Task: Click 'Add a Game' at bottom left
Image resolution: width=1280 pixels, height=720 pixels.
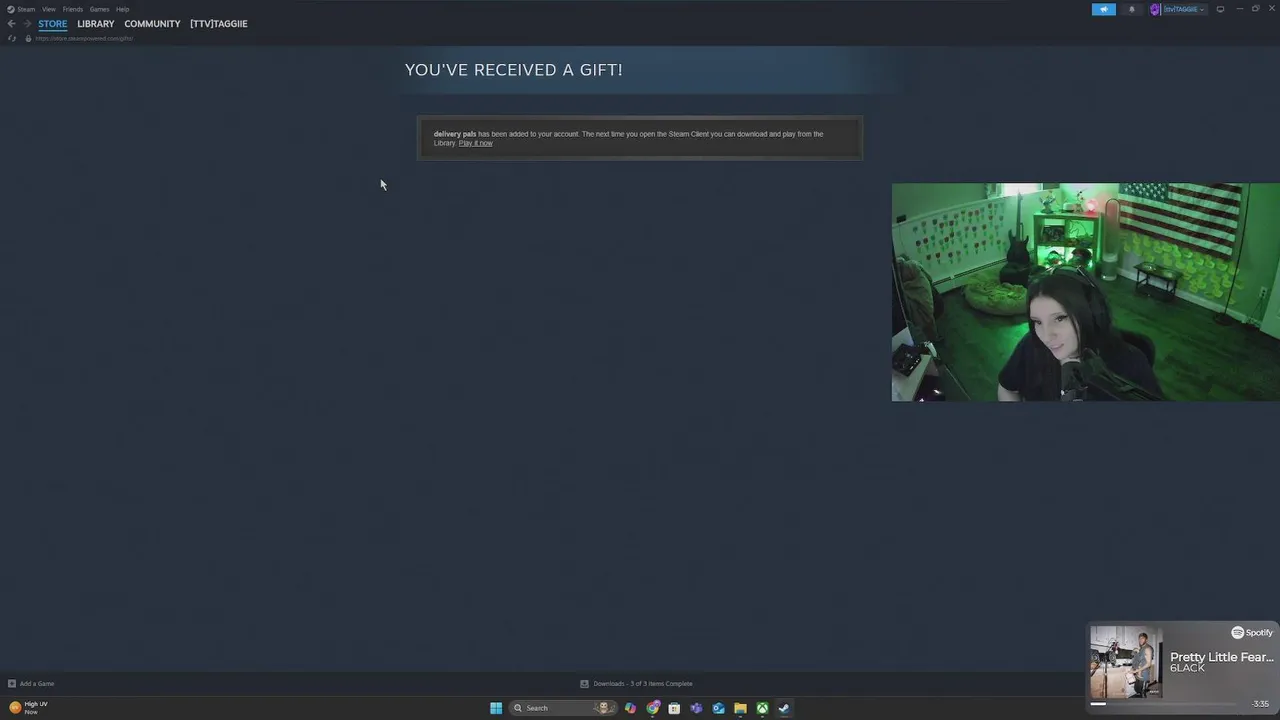Action: (x=31, y=684)
